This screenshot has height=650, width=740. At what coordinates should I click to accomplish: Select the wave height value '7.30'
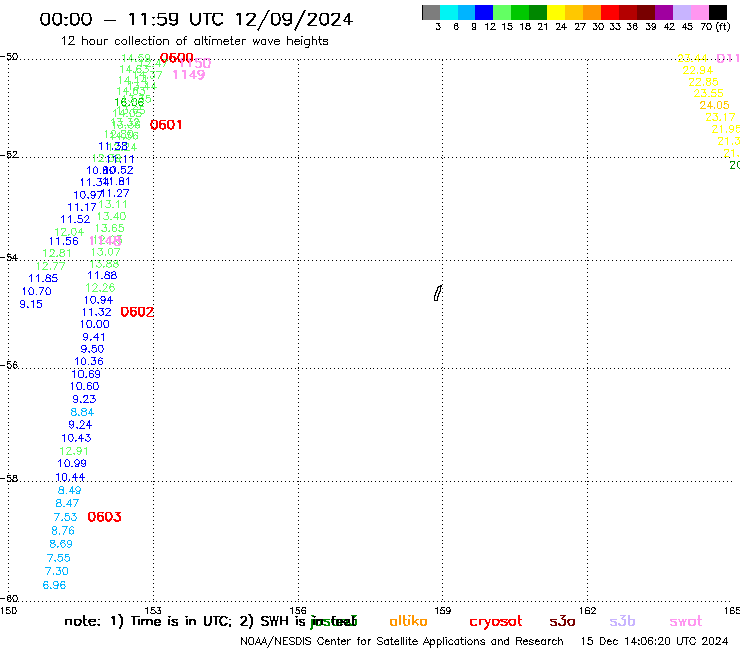[x=57, y=571]
